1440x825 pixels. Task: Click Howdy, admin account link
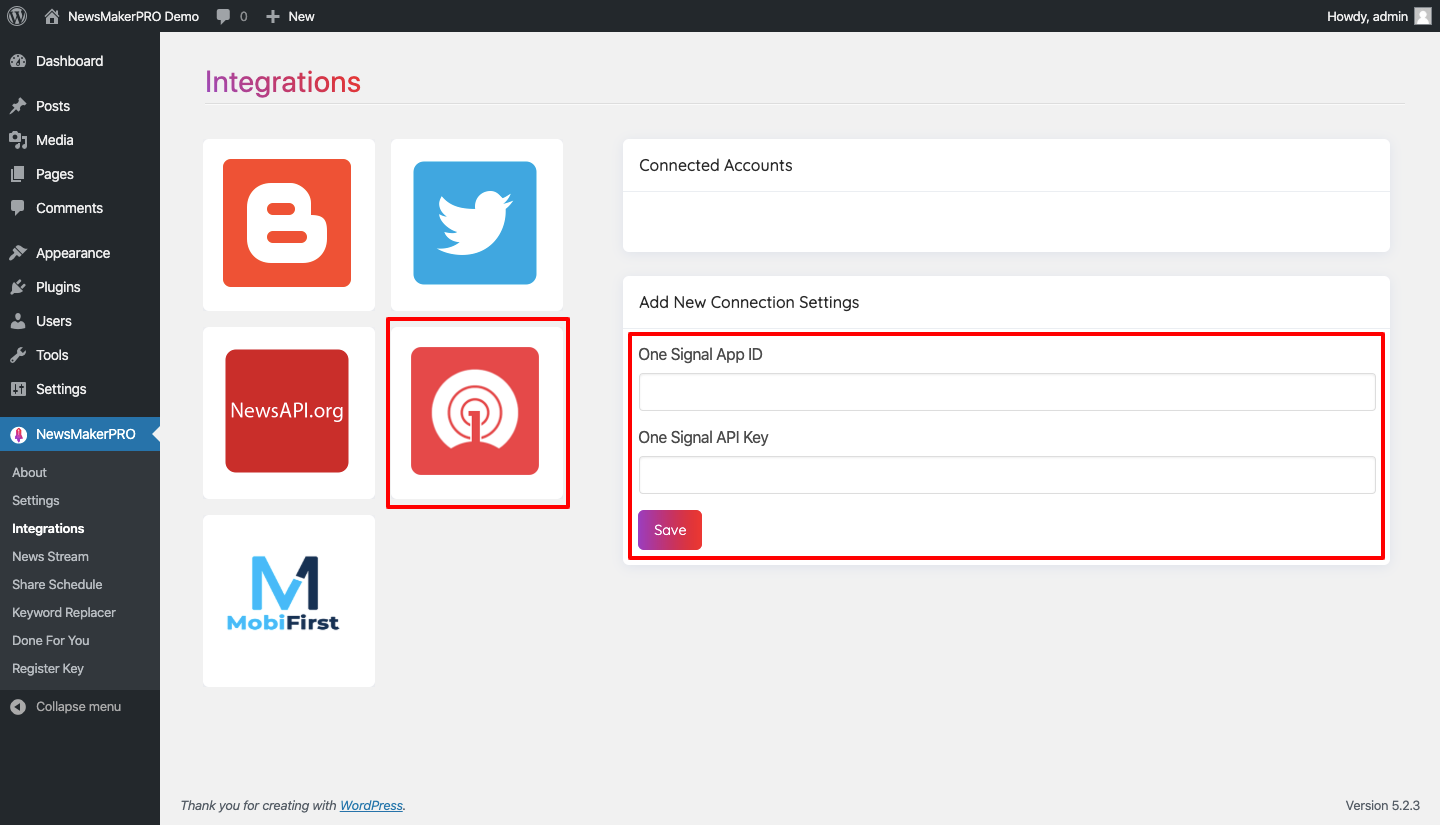click(x=1367, y=16)
